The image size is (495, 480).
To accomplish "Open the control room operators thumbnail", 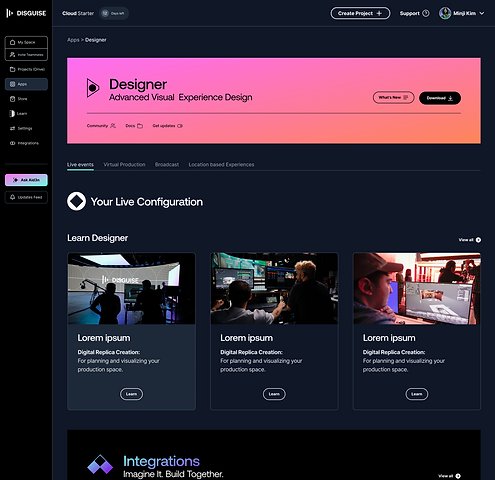I will click(x=274, y=288).
